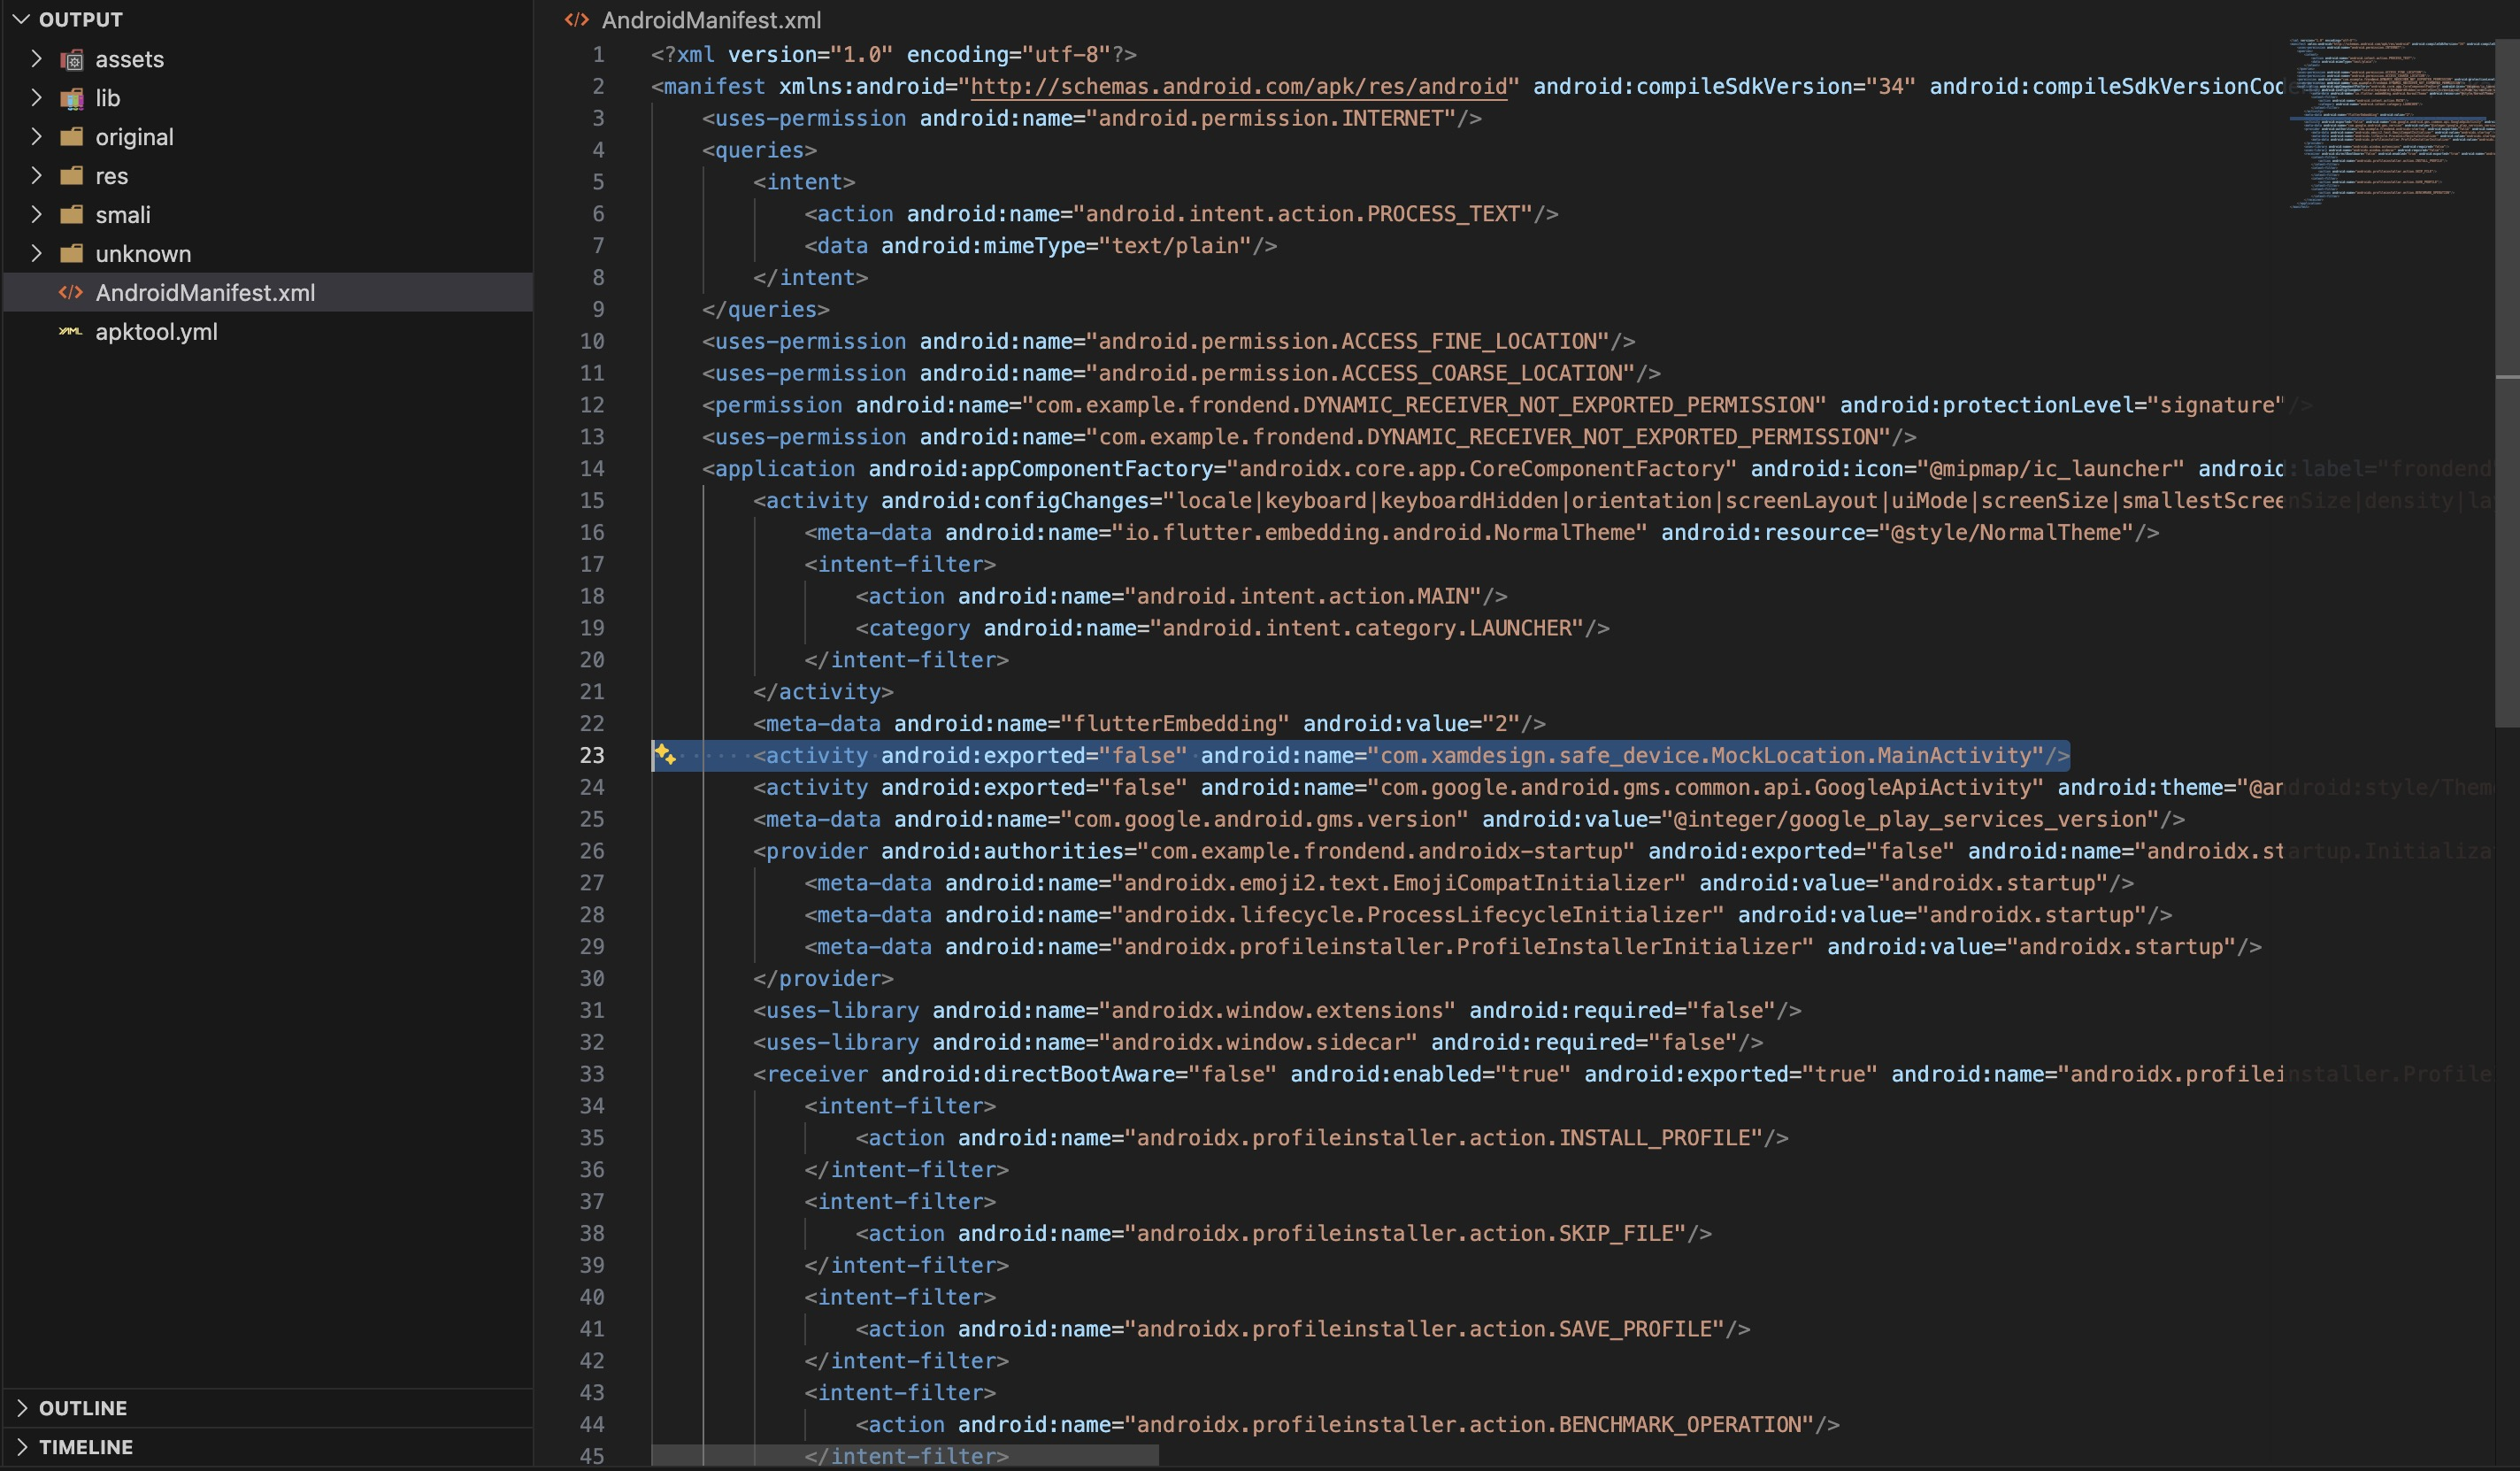Image resolution: width=2520 pixels, height=1471 pixels.
Task: Click the original folder icon
Action: [71, 137]
